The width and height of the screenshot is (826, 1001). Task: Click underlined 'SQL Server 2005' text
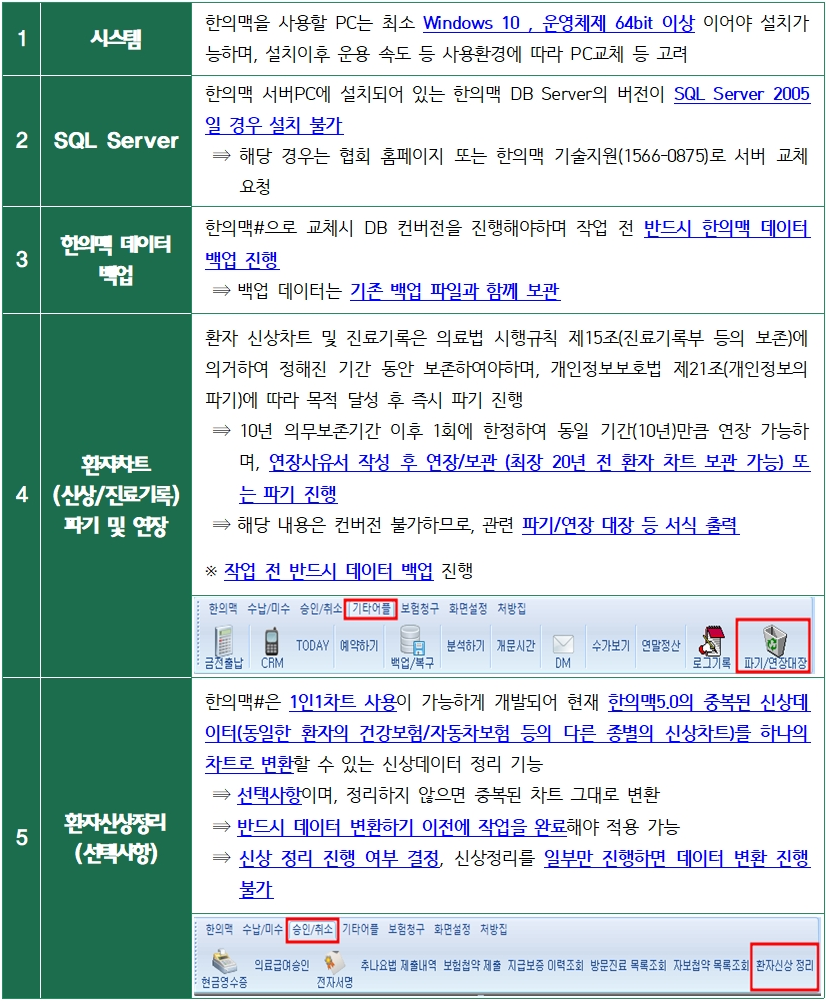click(742, 94)
